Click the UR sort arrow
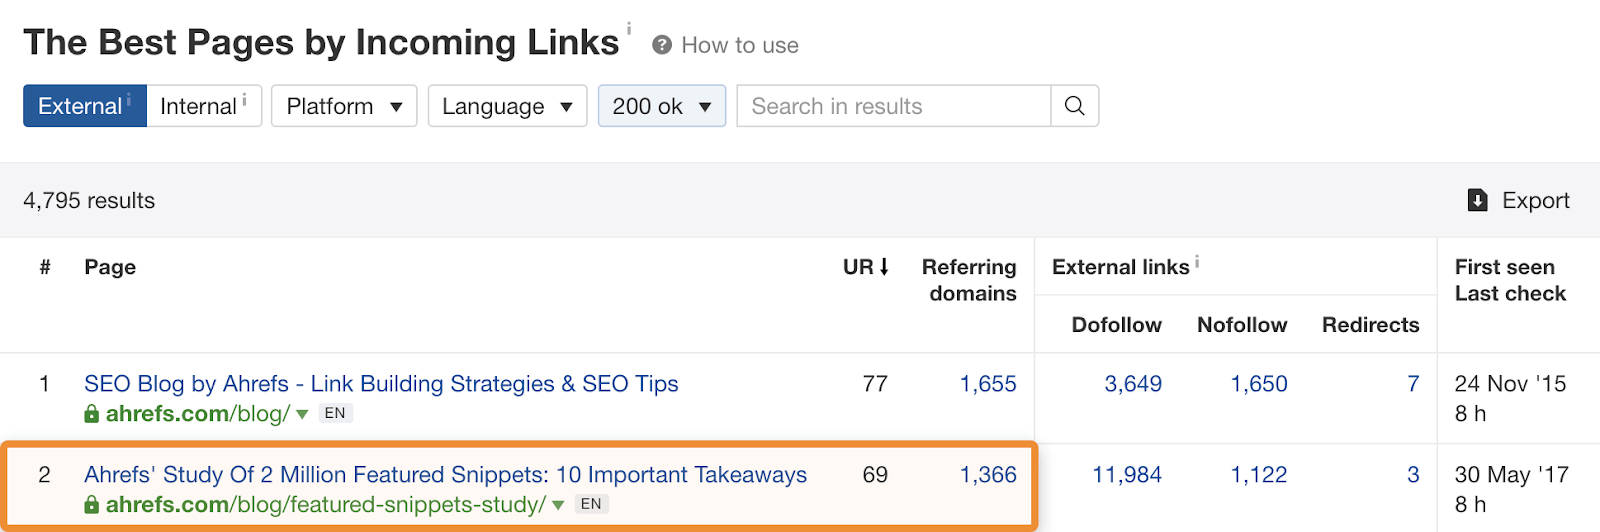Viewport: 1600px width, 532px height. 884,267
